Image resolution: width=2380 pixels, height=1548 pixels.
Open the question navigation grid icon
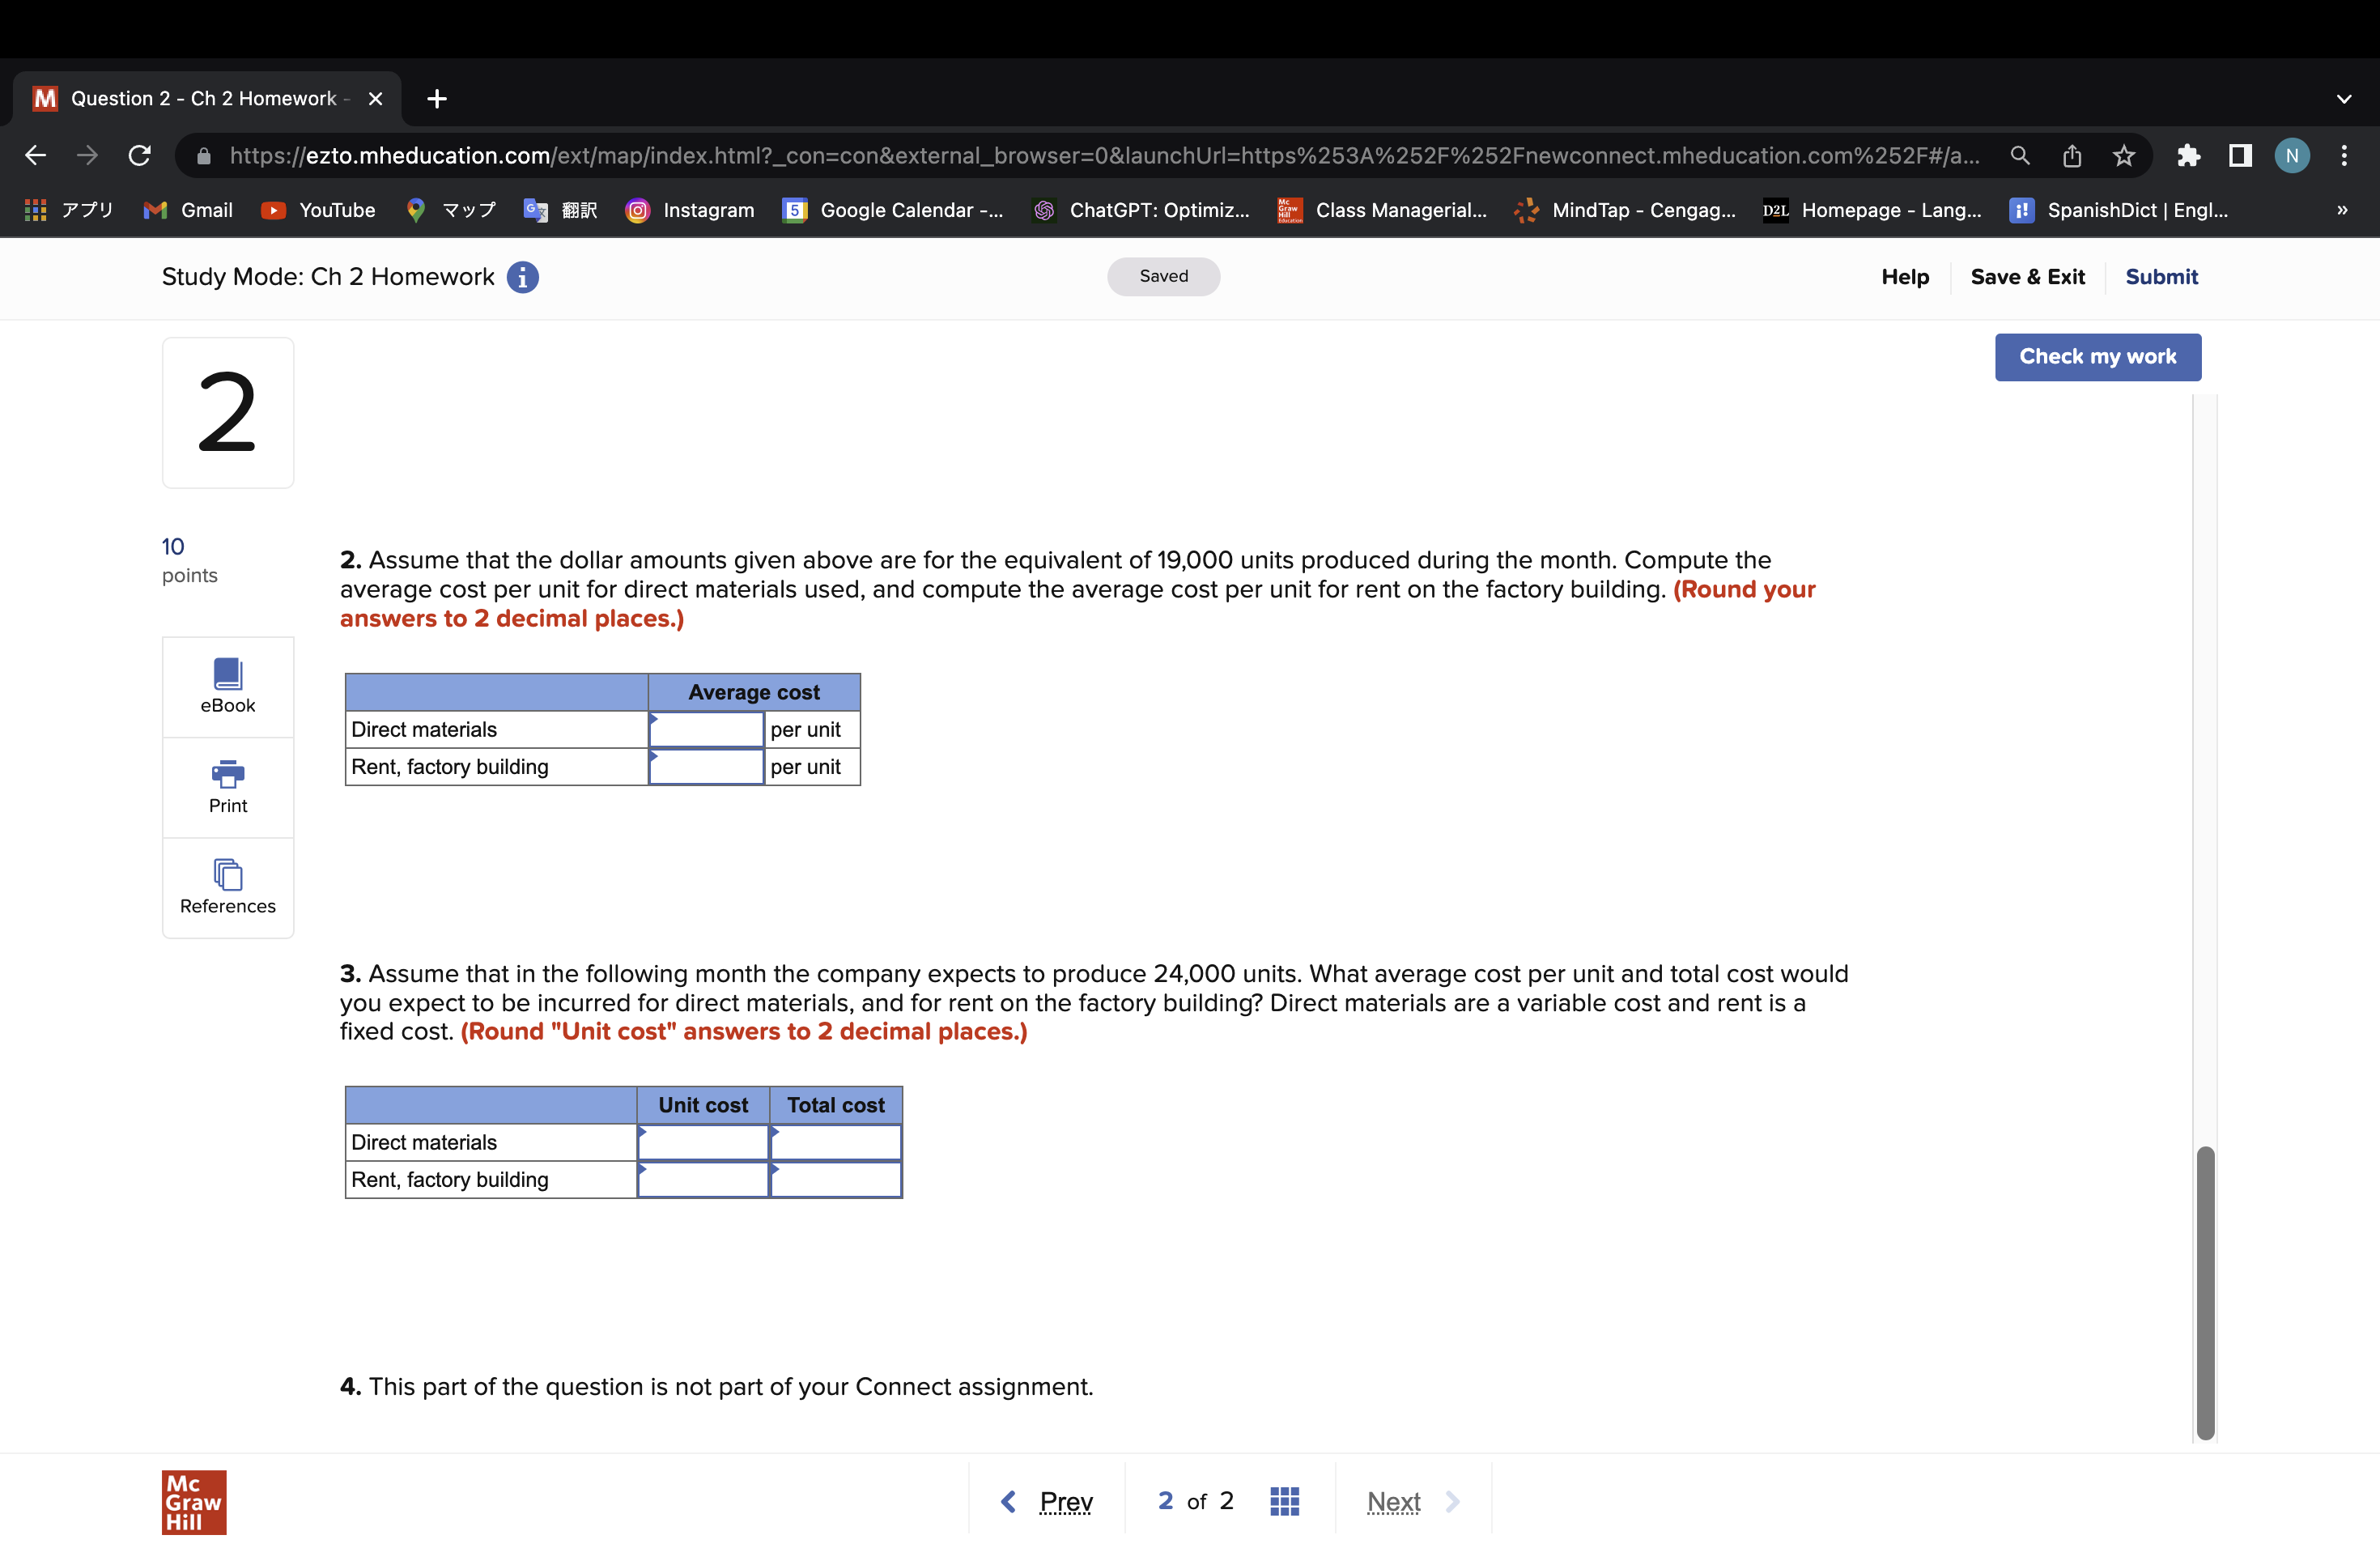[1284, 1500]
